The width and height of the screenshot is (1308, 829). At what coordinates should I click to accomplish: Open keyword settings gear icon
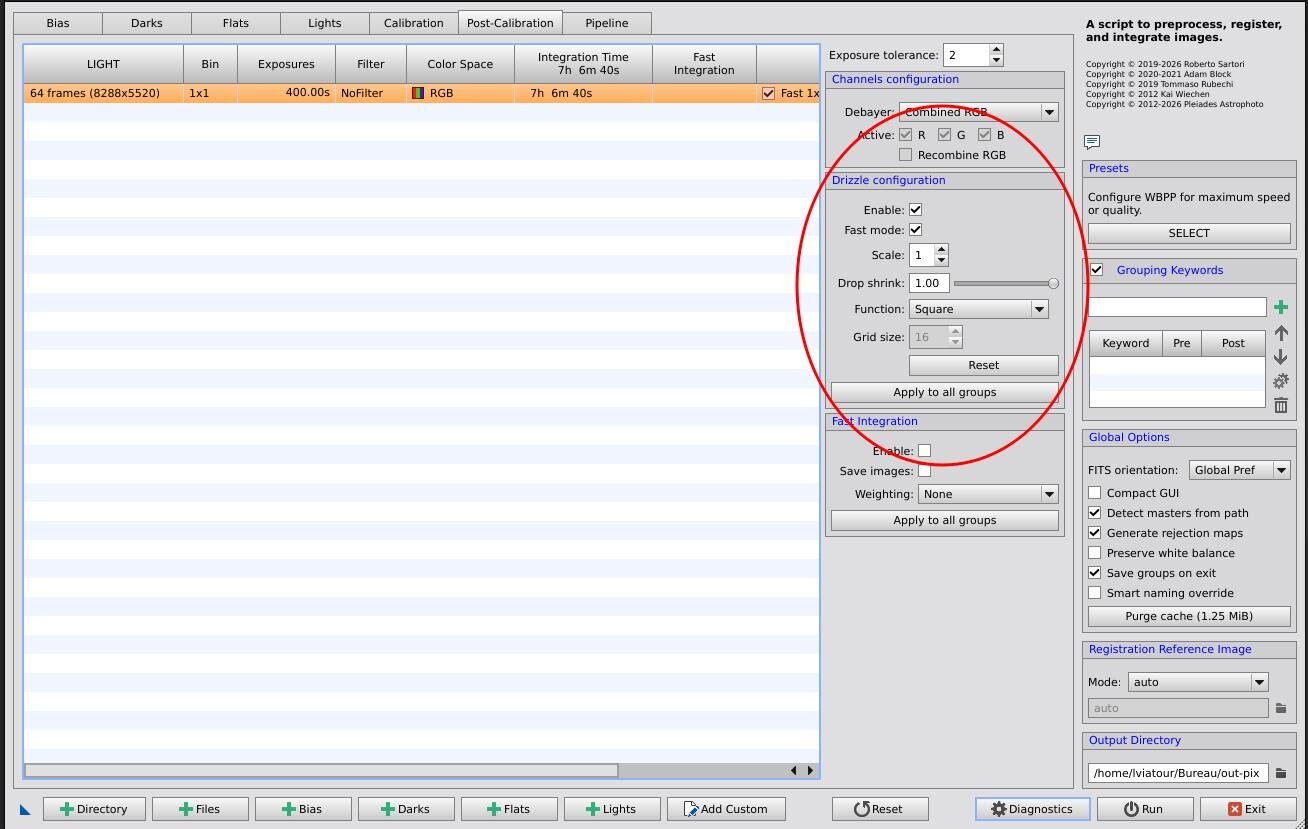pos(1280,381)
